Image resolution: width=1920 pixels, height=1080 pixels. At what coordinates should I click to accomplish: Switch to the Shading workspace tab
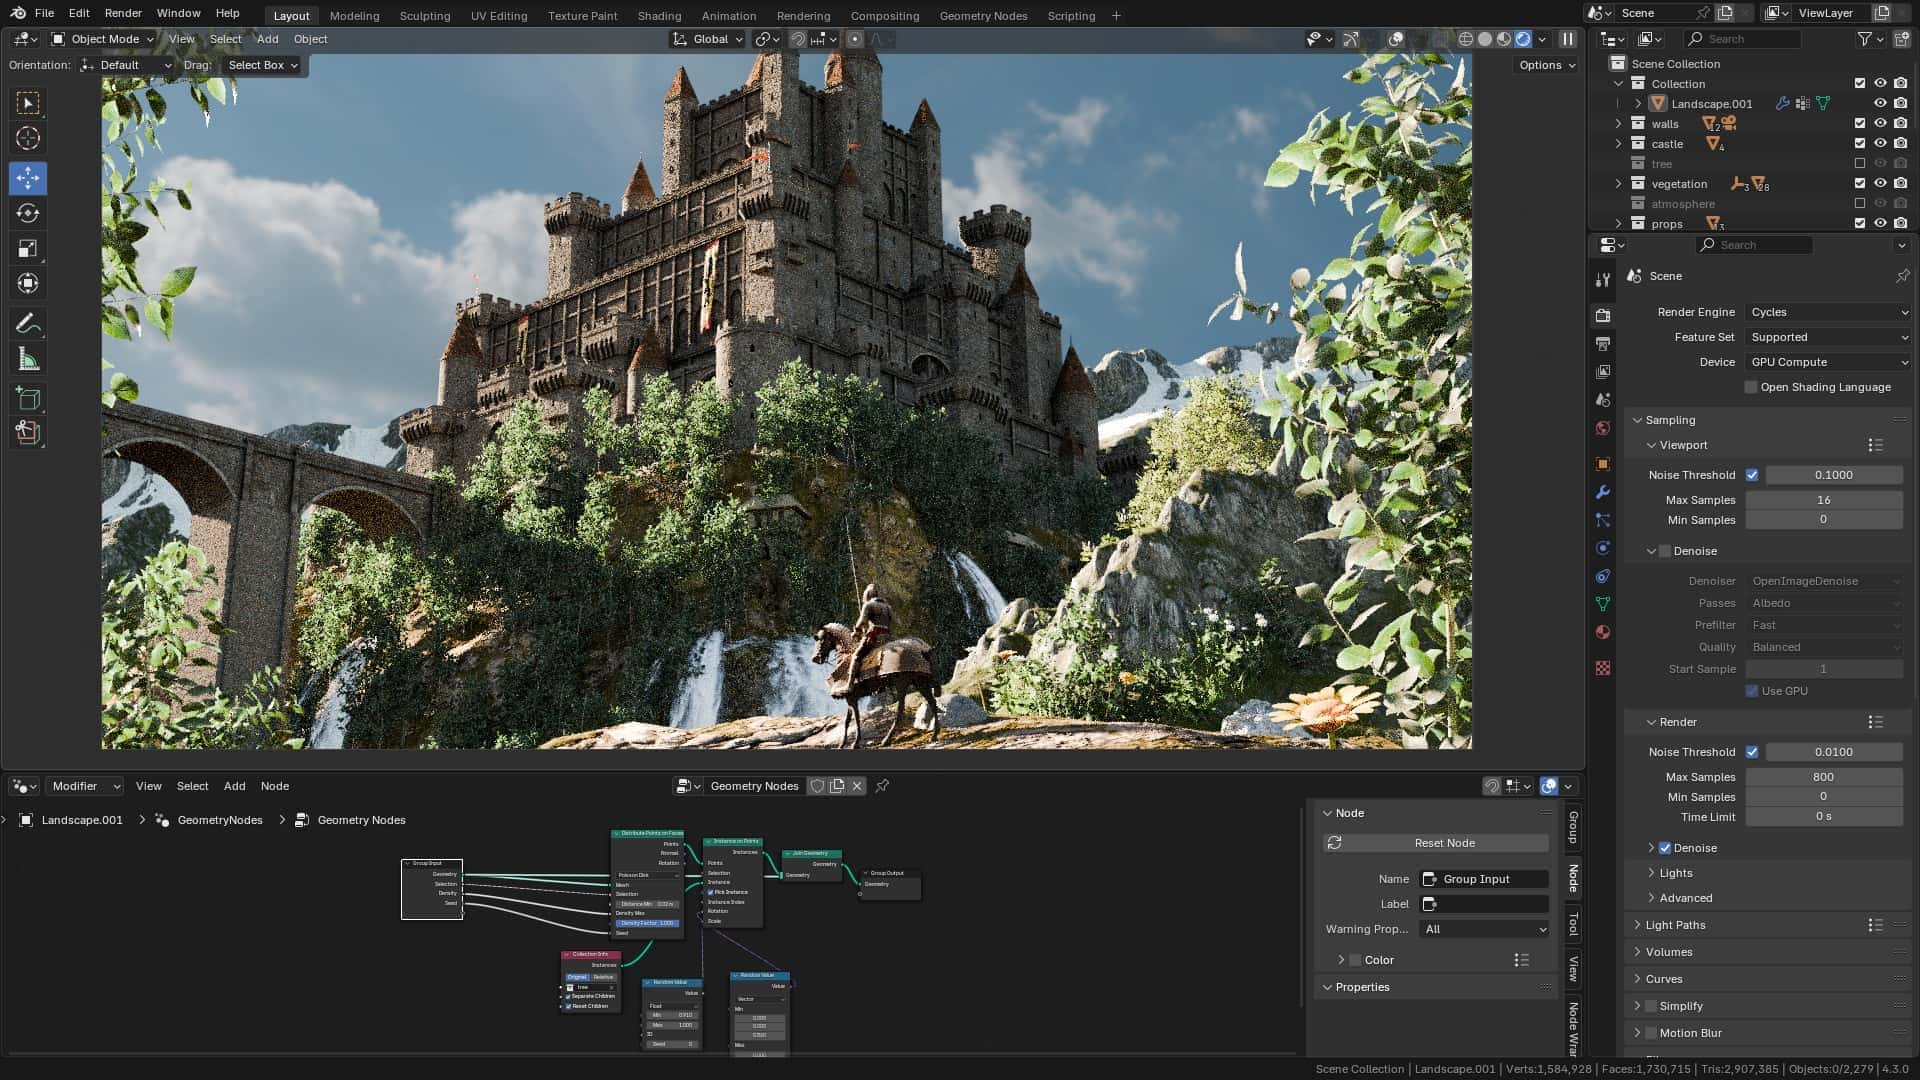click(x=659, y=15)
